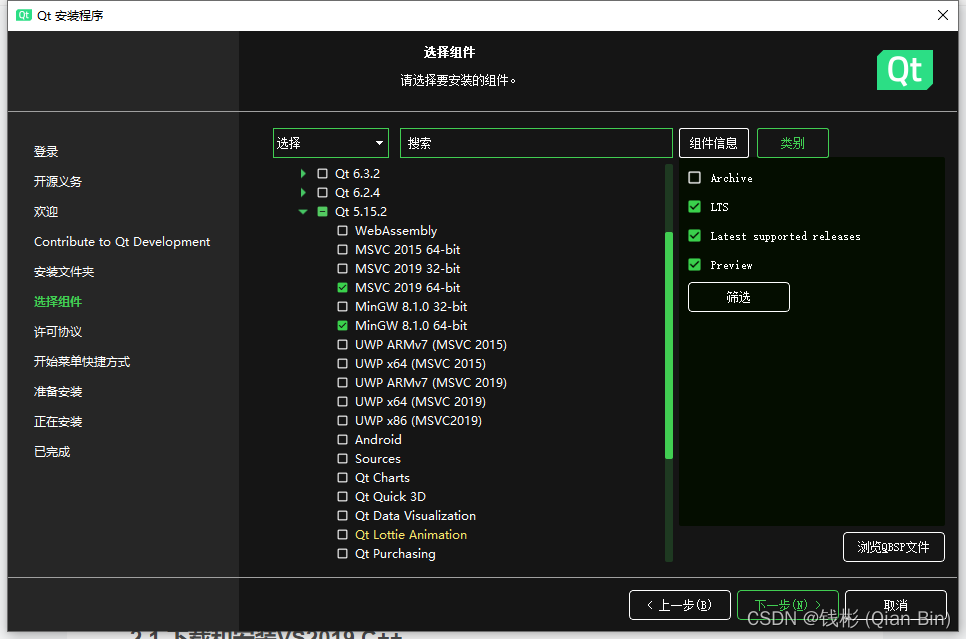966x639 pixels.
Task: Open the 选择 dropdown list
Action: 331,143
